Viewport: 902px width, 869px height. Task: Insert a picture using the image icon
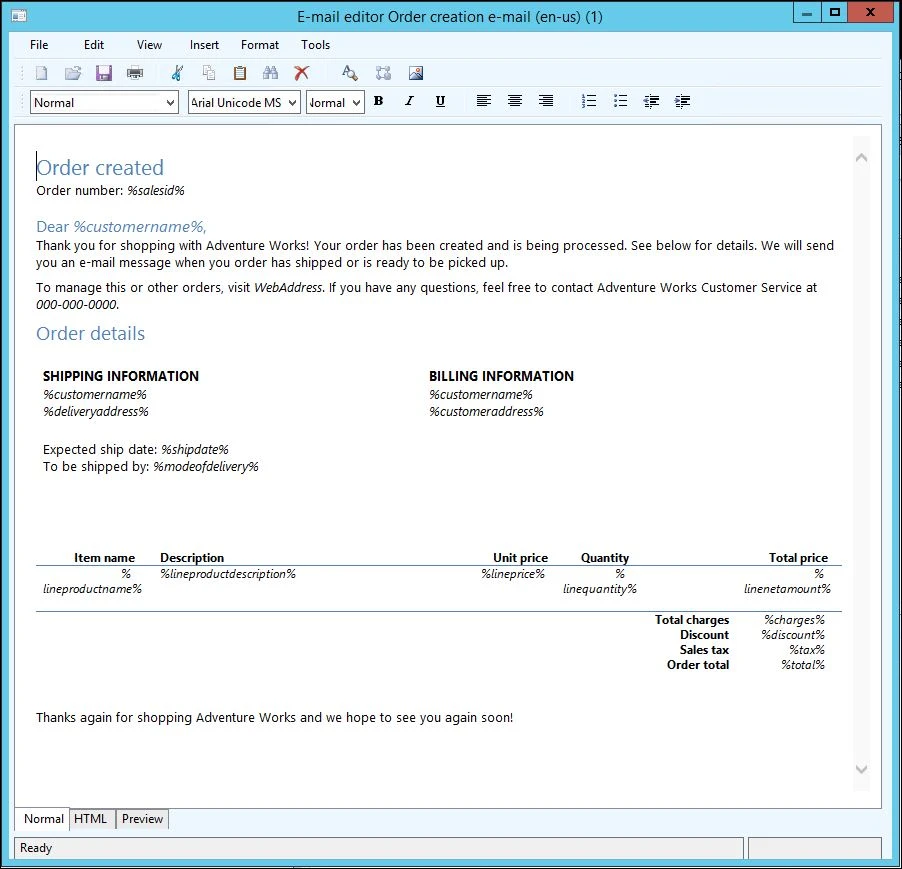[414, 72]
